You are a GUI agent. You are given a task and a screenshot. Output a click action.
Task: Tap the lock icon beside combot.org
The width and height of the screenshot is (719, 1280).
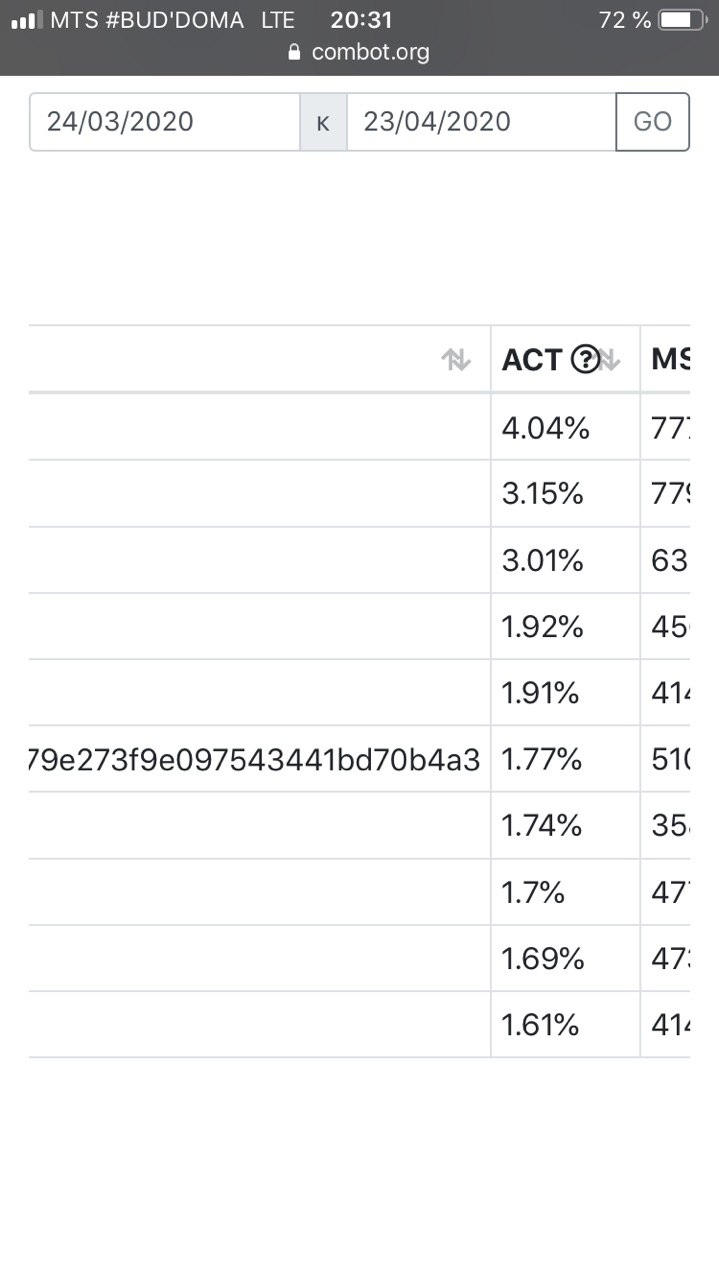point(294,52)
